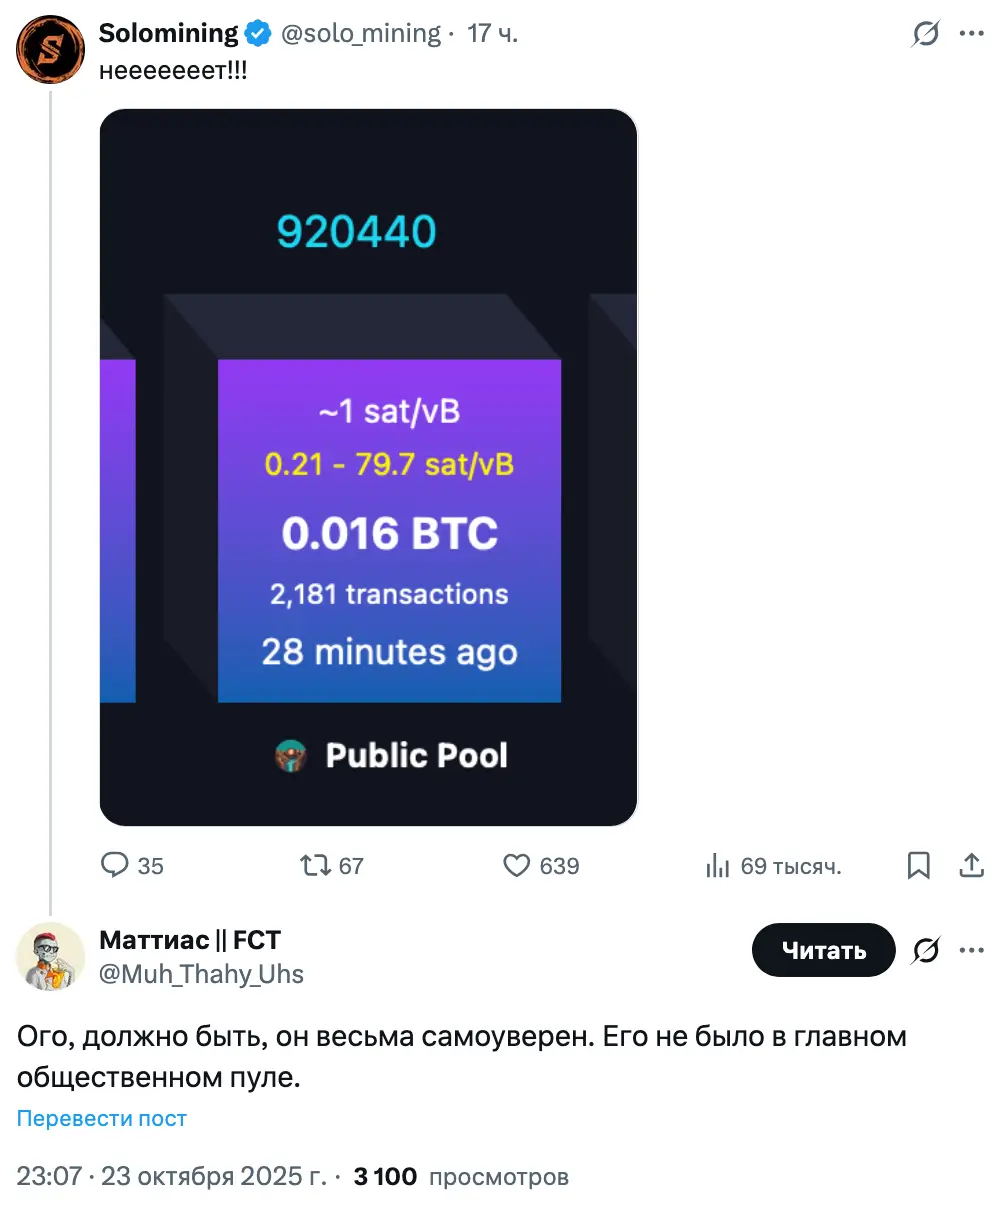
Task: Follow Маттиас with Читать button
Action: coord(823,950)
